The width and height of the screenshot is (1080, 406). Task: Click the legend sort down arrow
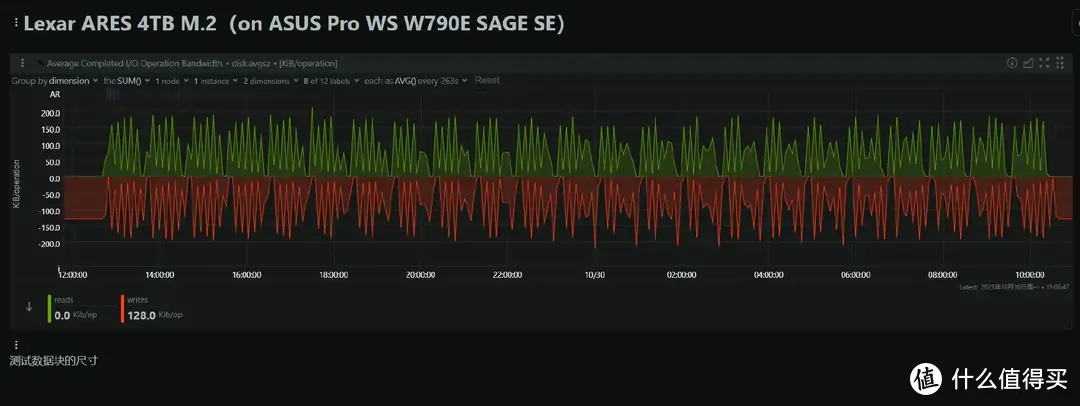(x=28, y=307)
